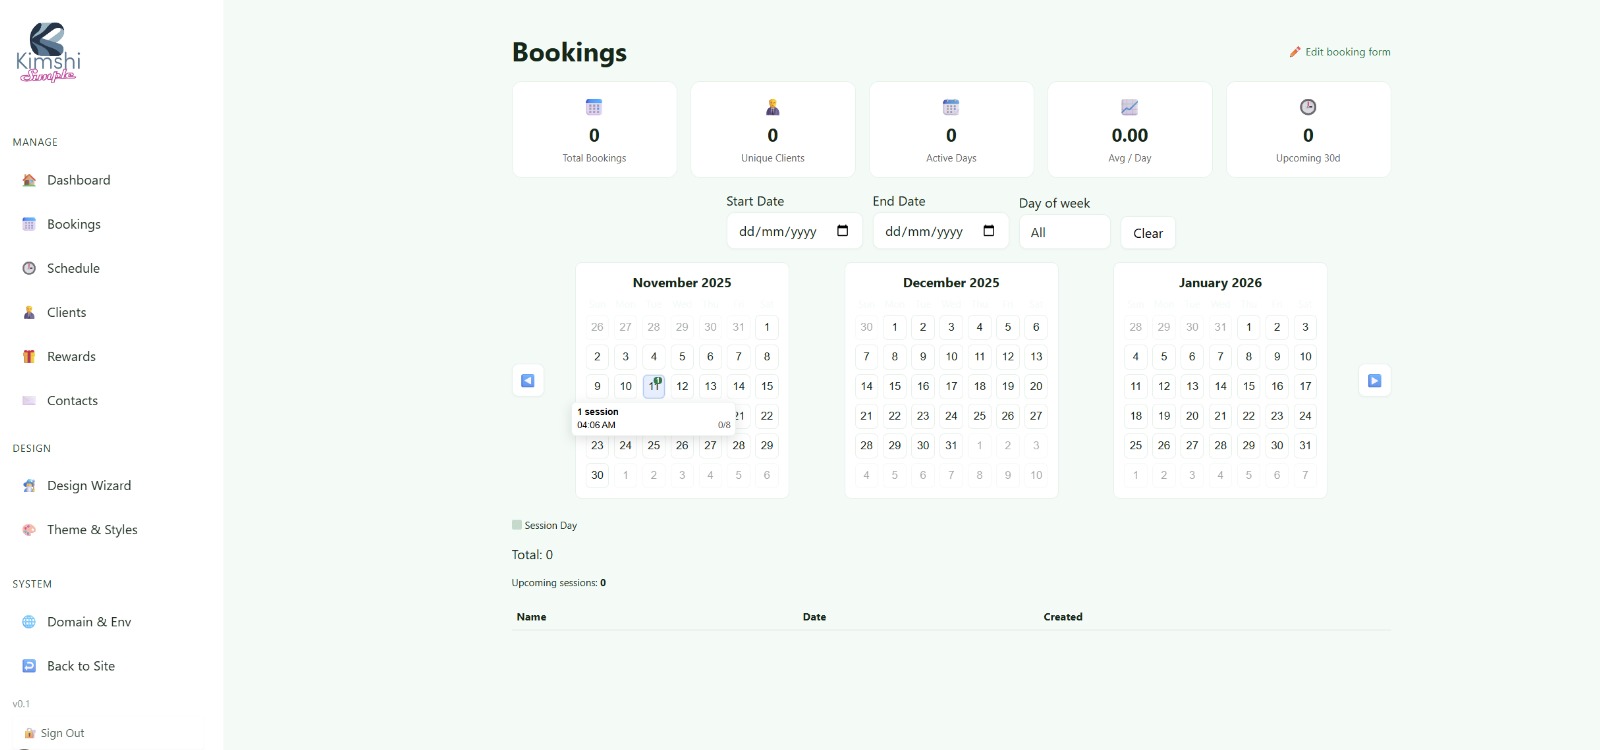Open Contacts page

(x=72, y=400)
